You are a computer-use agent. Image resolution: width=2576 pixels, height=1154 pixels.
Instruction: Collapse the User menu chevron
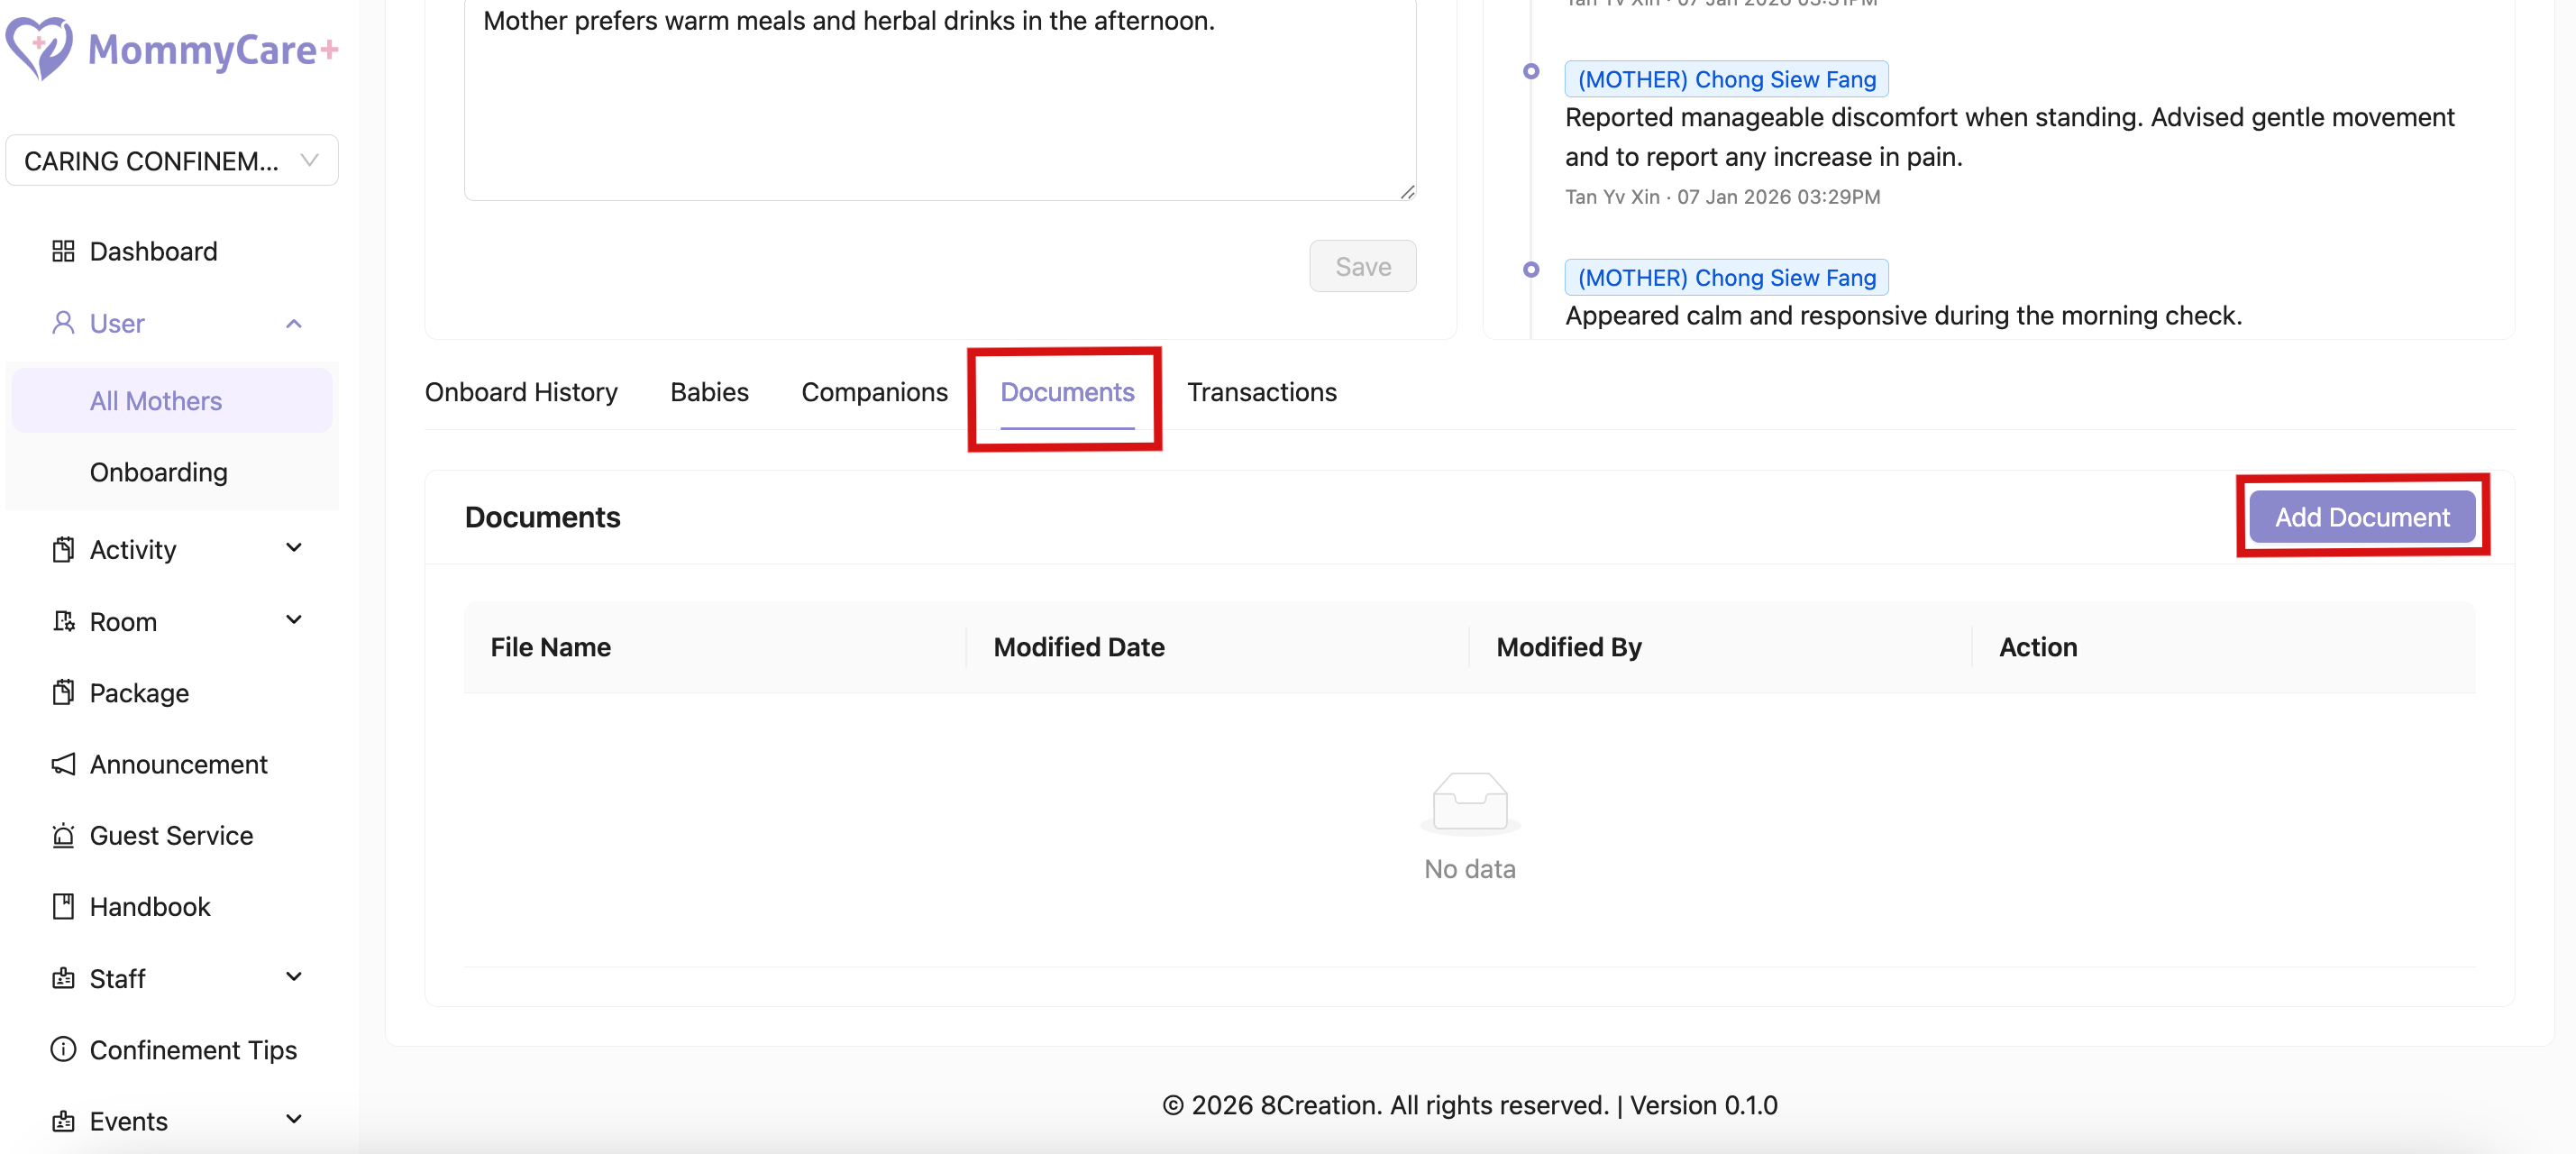294,323
